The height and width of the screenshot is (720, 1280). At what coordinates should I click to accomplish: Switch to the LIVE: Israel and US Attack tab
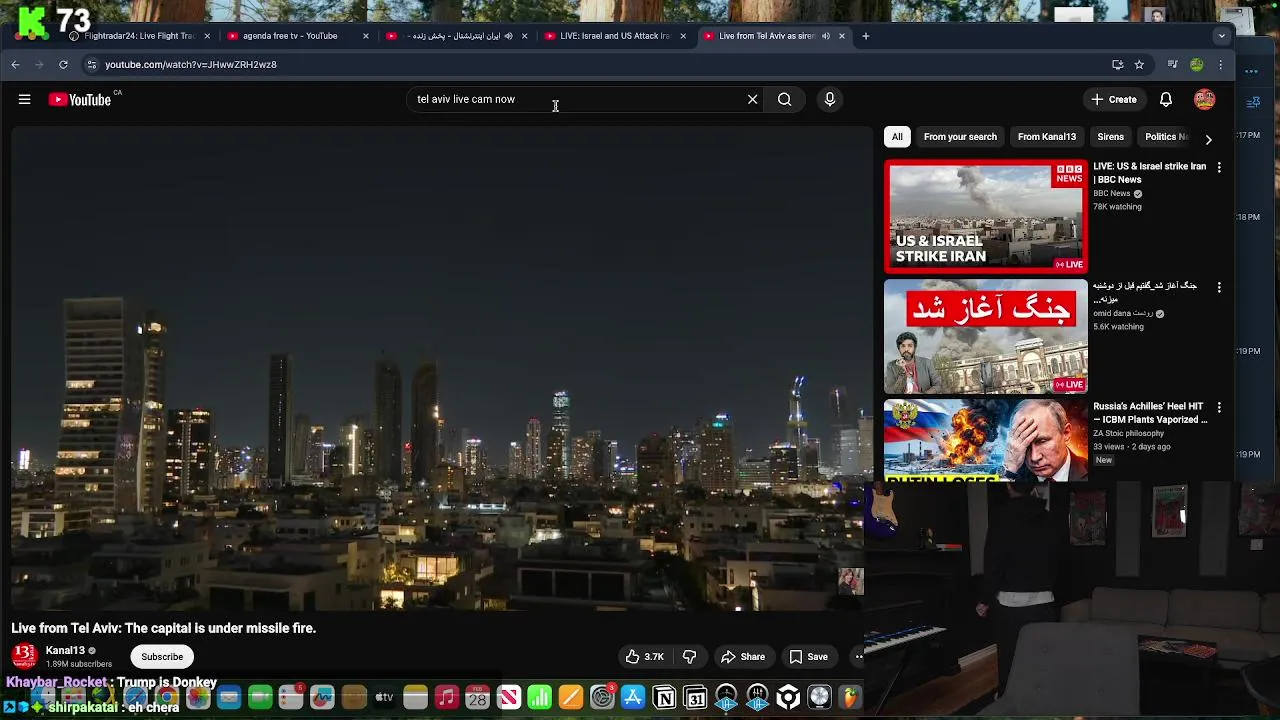coord(615,36)
